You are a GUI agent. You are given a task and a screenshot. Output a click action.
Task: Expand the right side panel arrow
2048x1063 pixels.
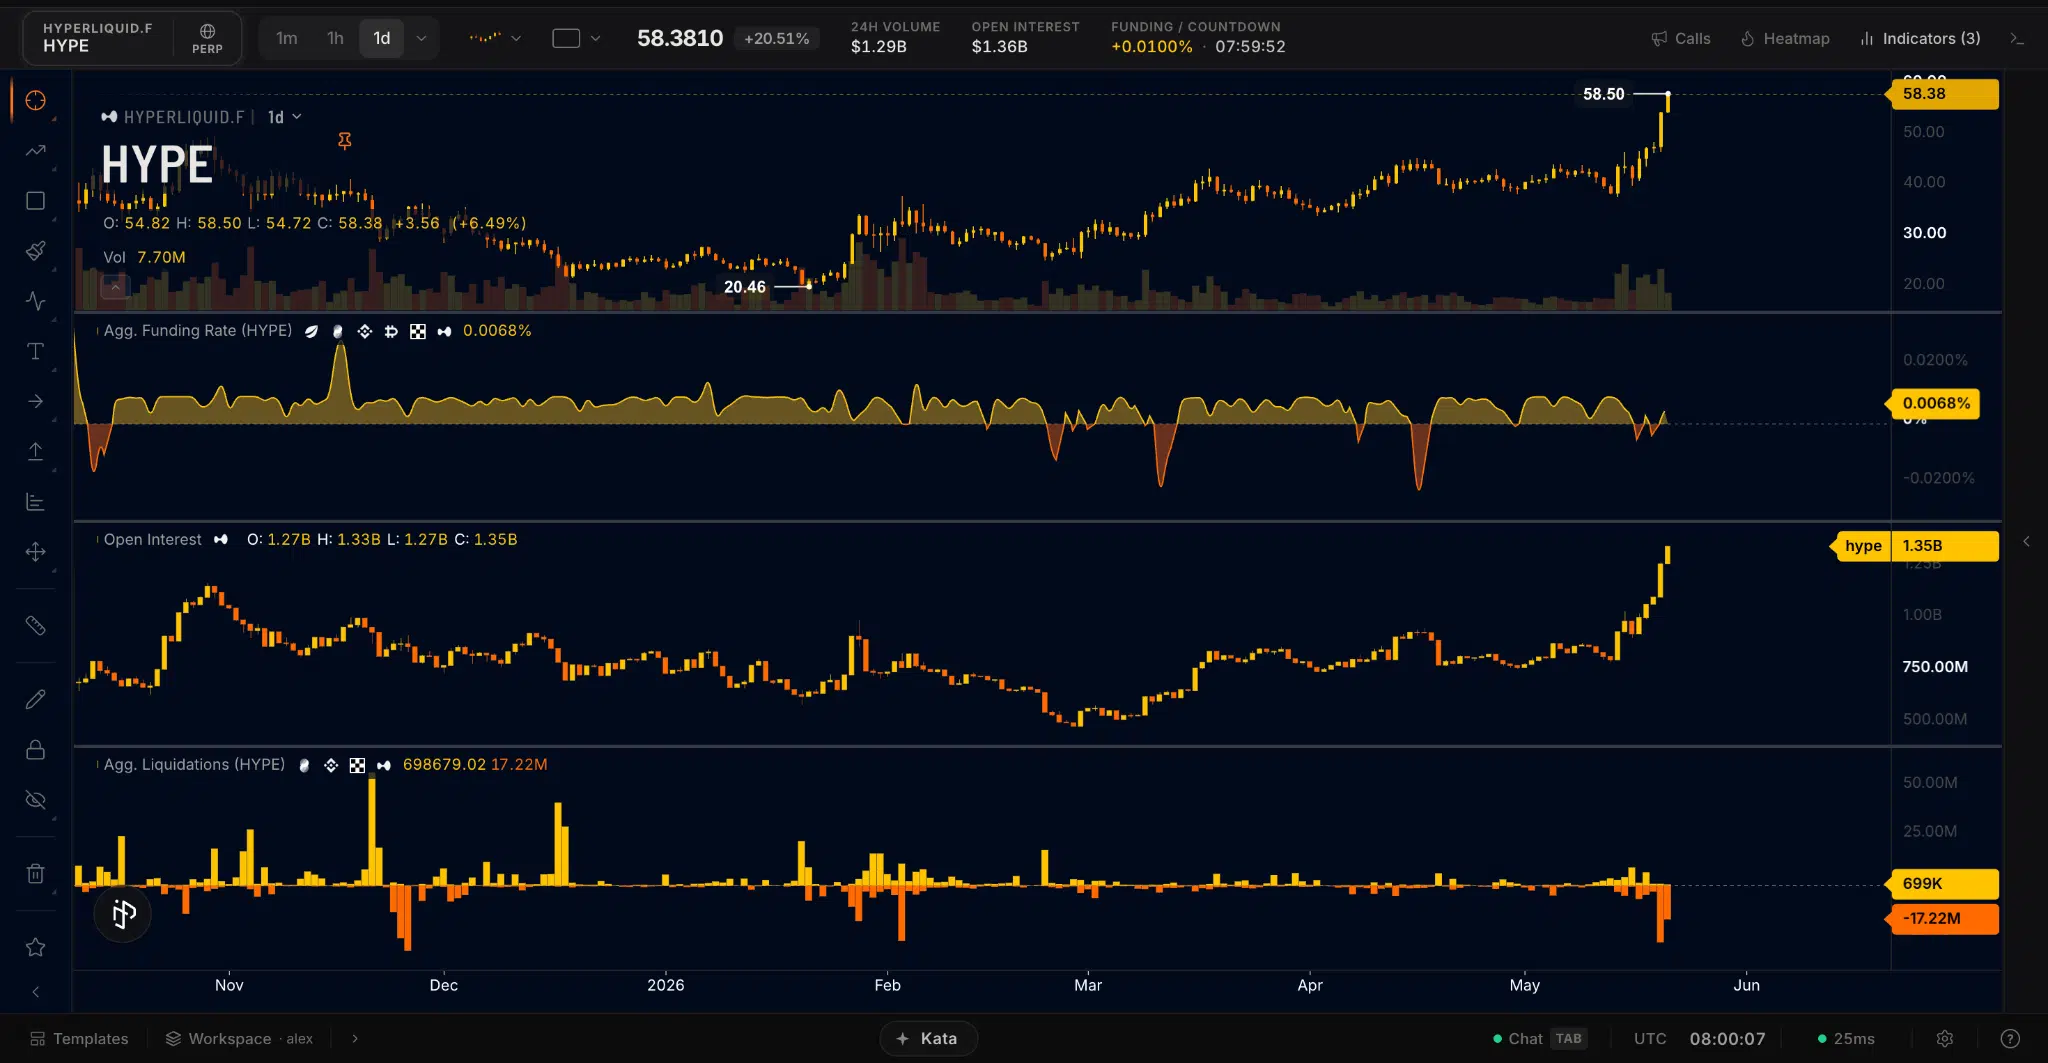2026,542
